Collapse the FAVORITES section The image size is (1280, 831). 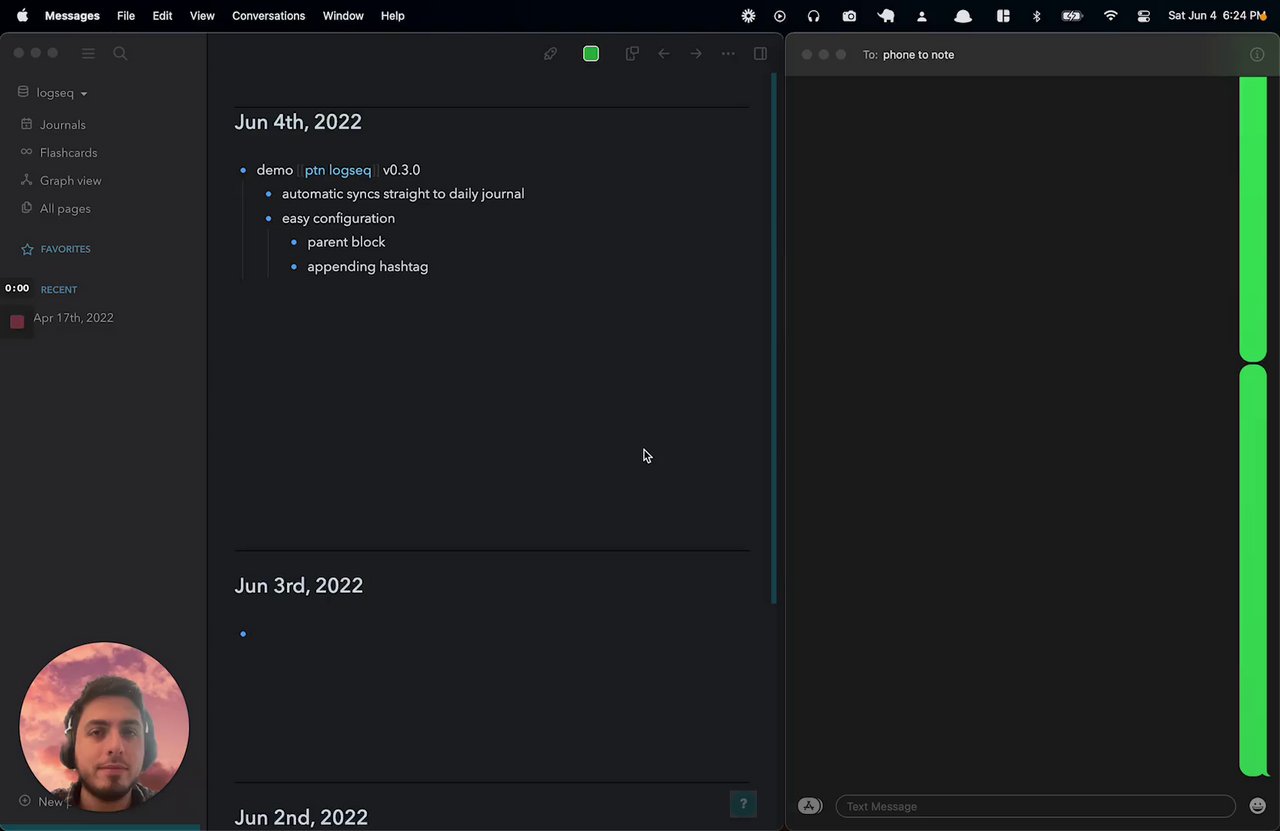point(65,249)
